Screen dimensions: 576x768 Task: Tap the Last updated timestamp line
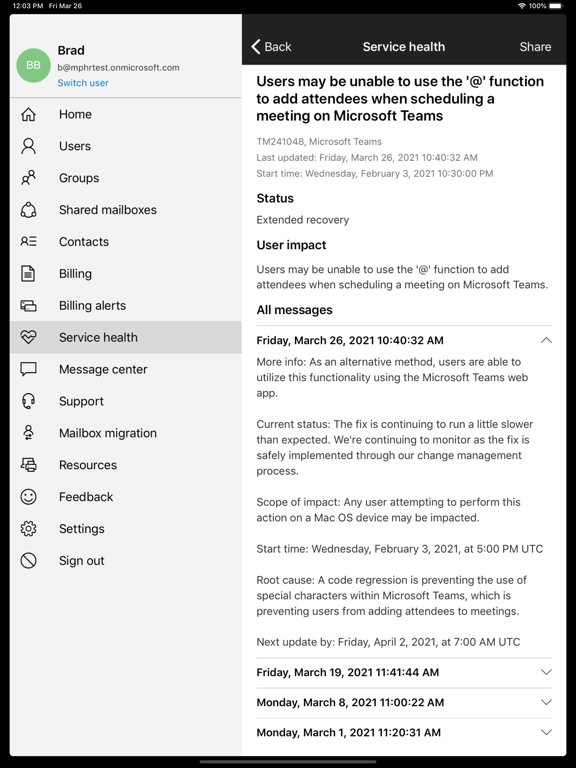[x=367, y=158]
